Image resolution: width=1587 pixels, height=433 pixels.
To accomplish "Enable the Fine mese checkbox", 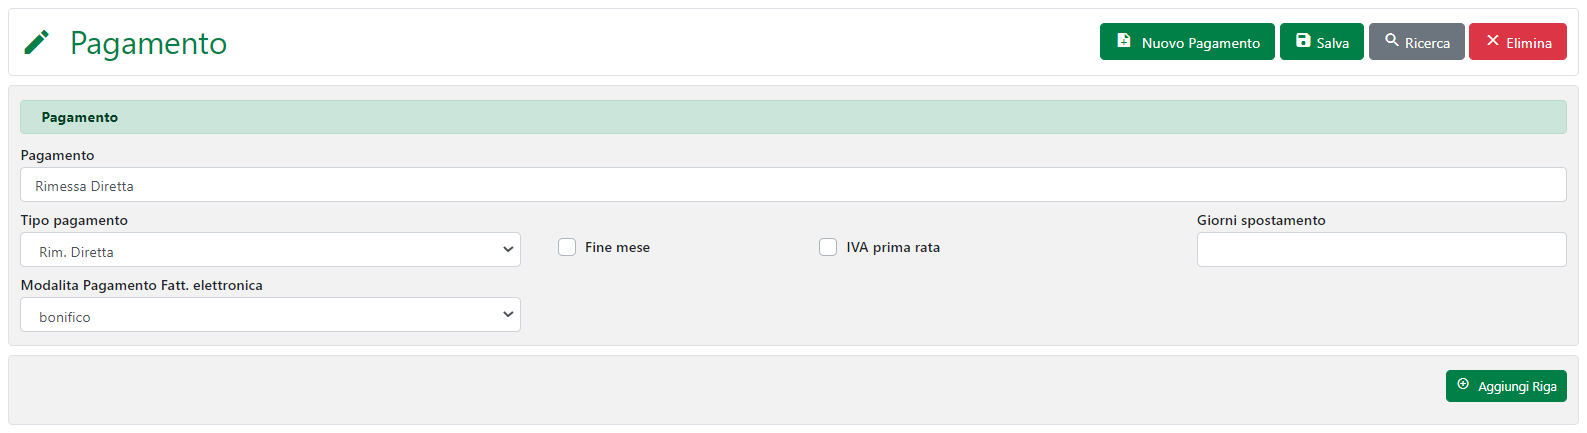I will [x=567, y=247].
